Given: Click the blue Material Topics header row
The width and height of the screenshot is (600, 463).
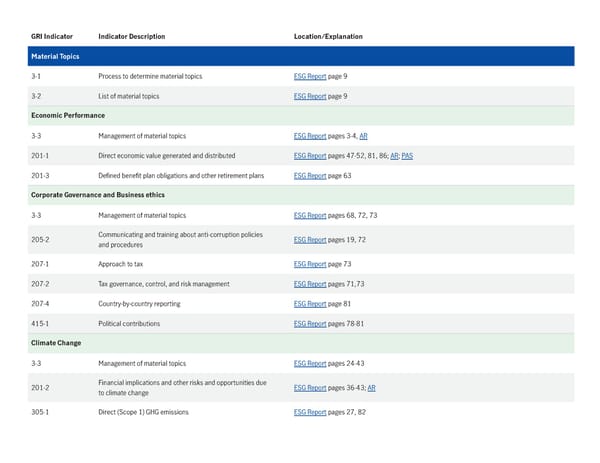Looking at the screenshot, I should coord(300,56).
